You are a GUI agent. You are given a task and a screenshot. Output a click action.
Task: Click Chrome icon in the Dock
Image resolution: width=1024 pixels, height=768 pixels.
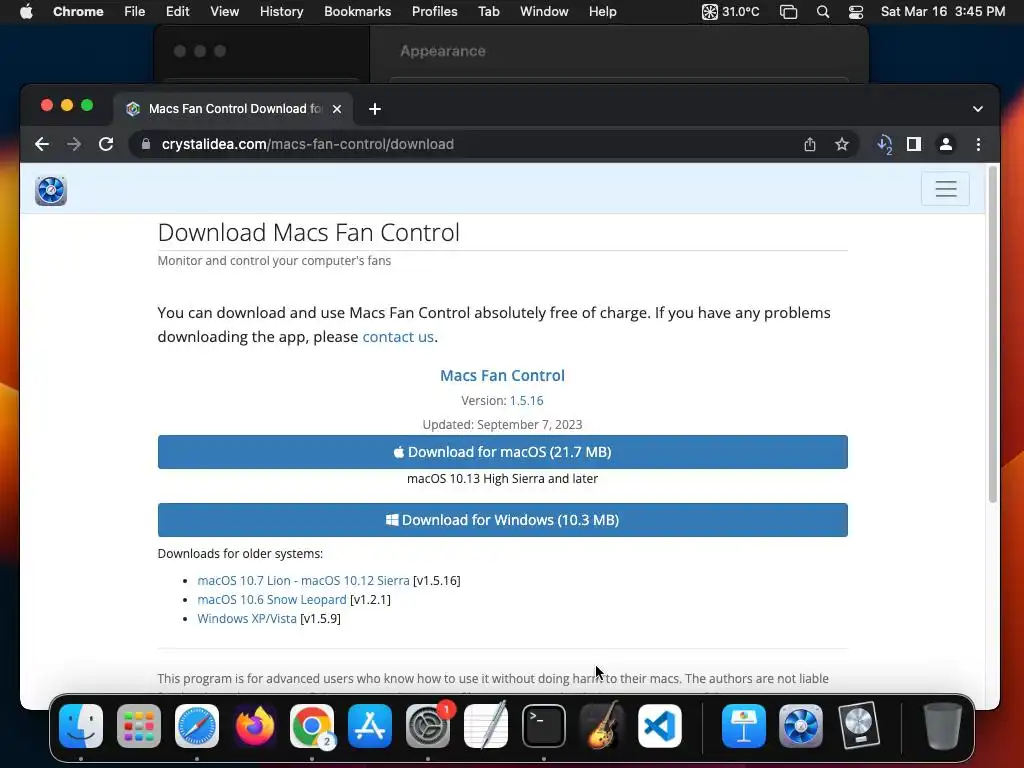pyautogui.click(x=312, y=726)
